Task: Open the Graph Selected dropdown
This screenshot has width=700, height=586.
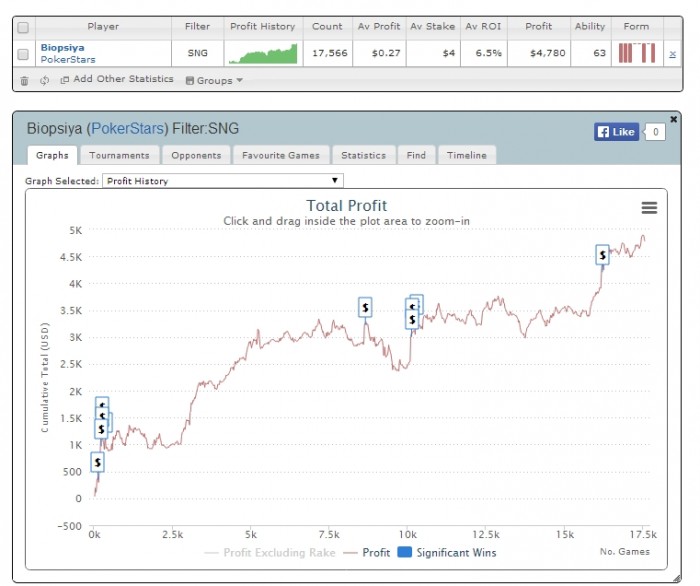Action: 223,181
